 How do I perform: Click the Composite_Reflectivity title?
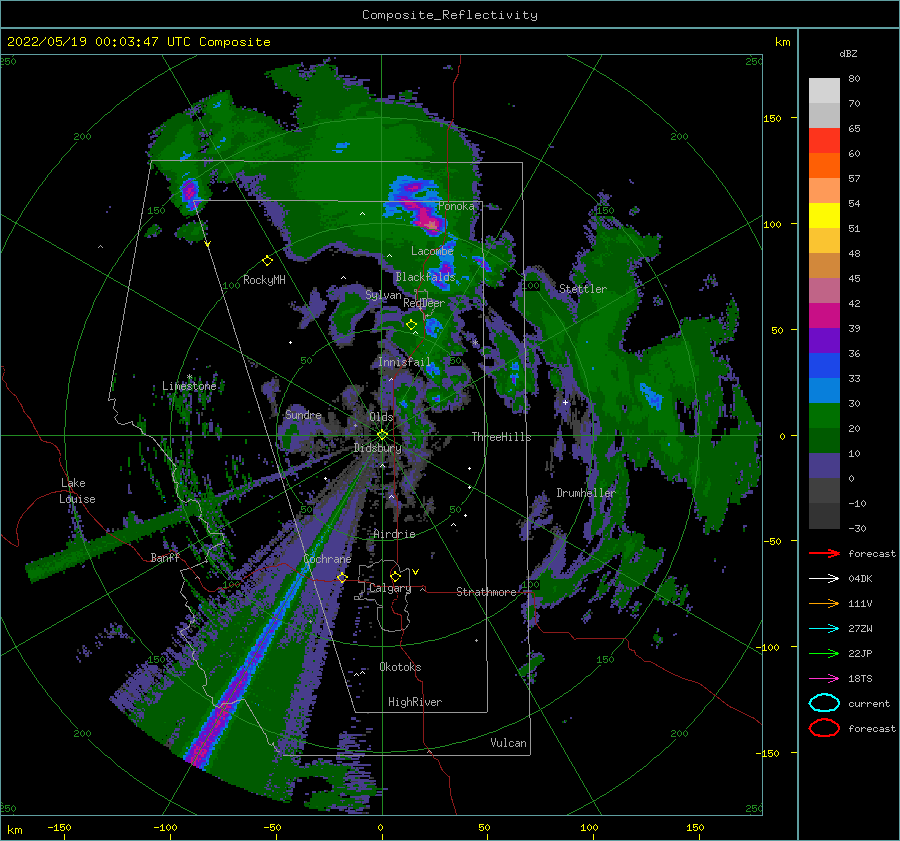click(x=450, y=15)
